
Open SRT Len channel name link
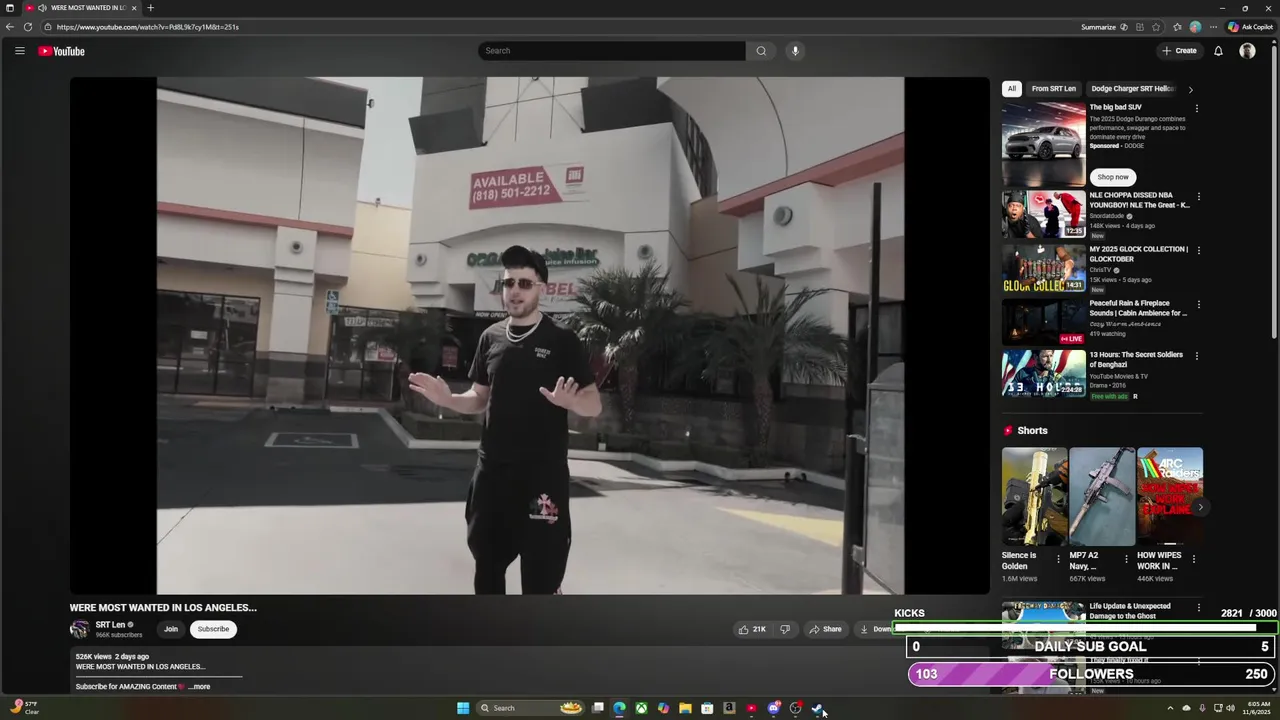tap(110, 625)
